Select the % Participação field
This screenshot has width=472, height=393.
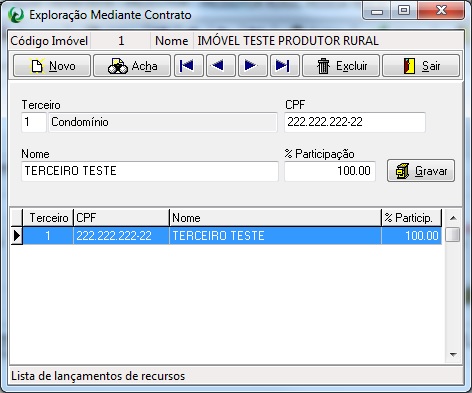330,171
